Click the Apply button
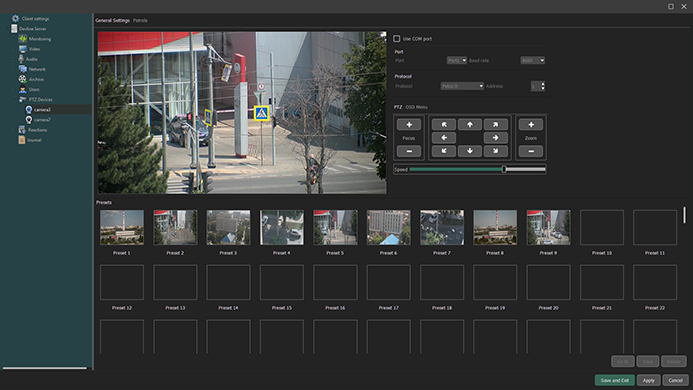Viewport: 693px width, 390px height. [x=648, y=380]
